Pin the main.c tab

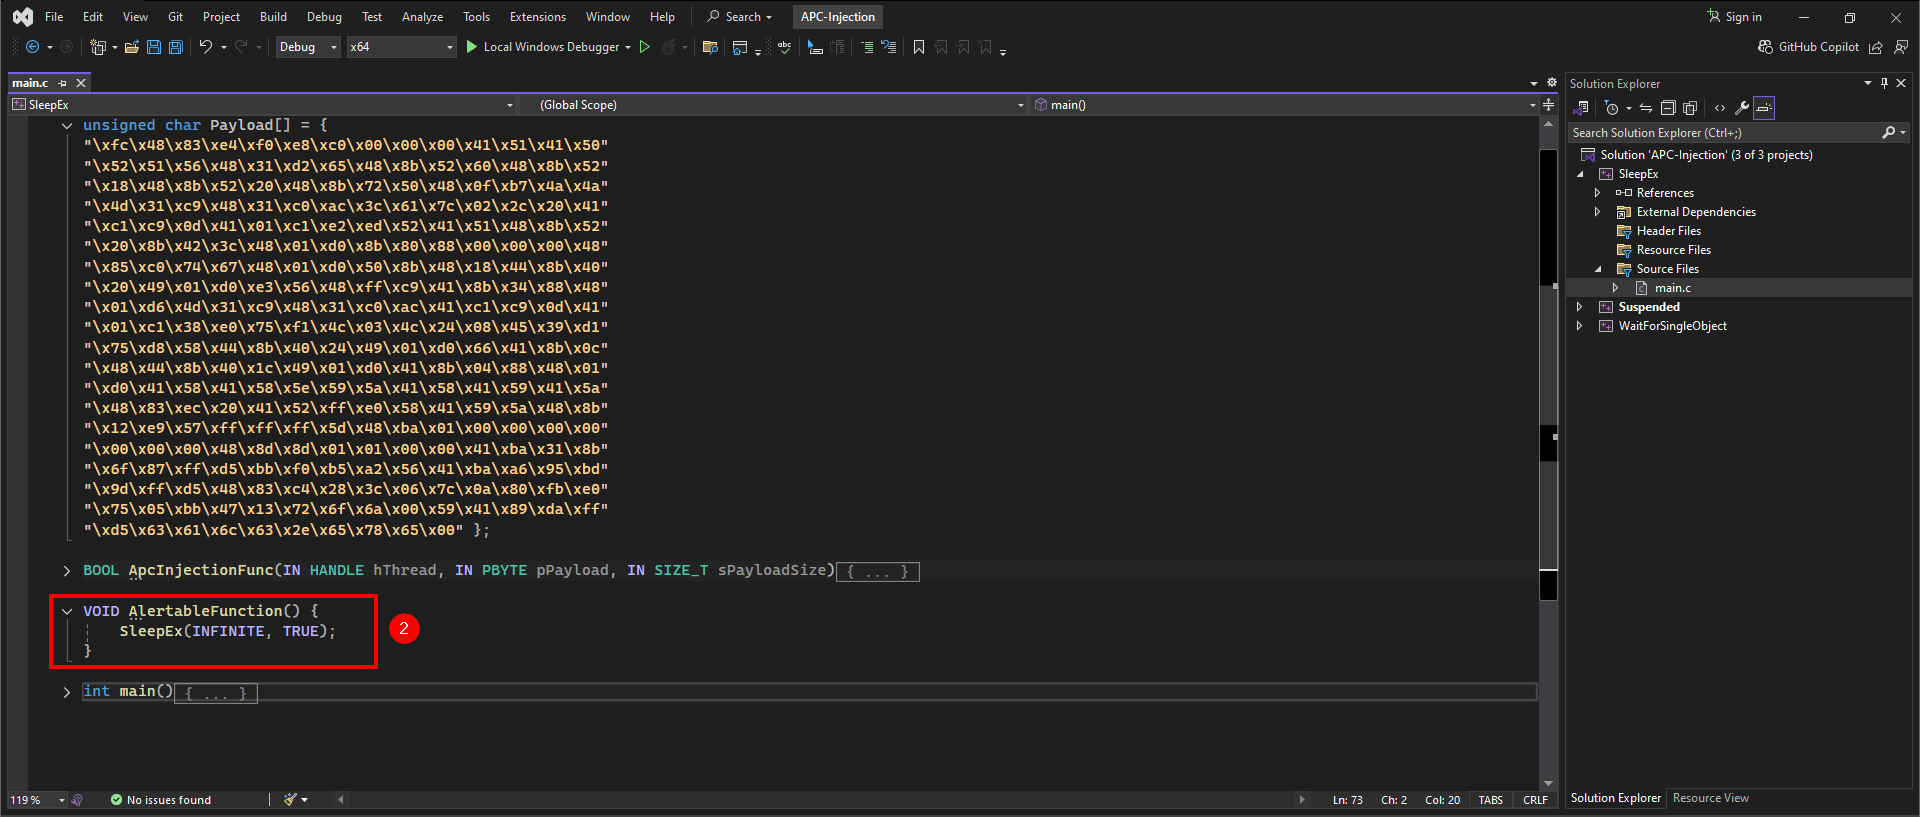[x=63, y=83]
